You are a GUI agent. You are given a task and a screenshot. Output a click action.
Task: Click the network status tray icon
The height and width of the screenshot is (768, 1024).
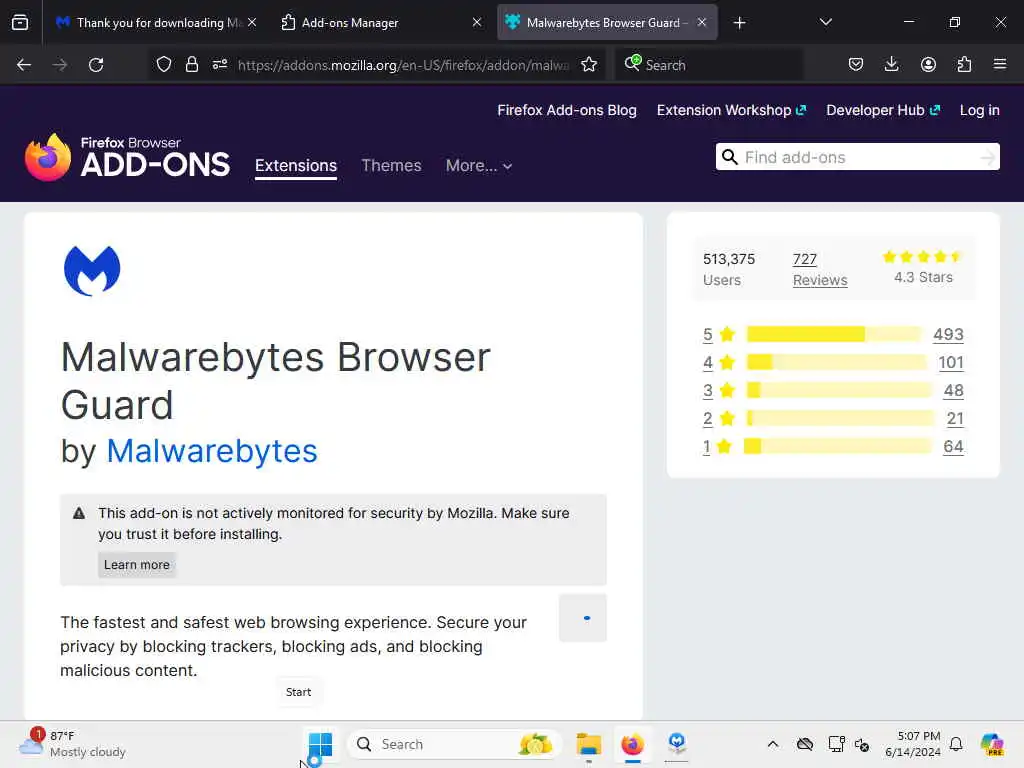836,744
